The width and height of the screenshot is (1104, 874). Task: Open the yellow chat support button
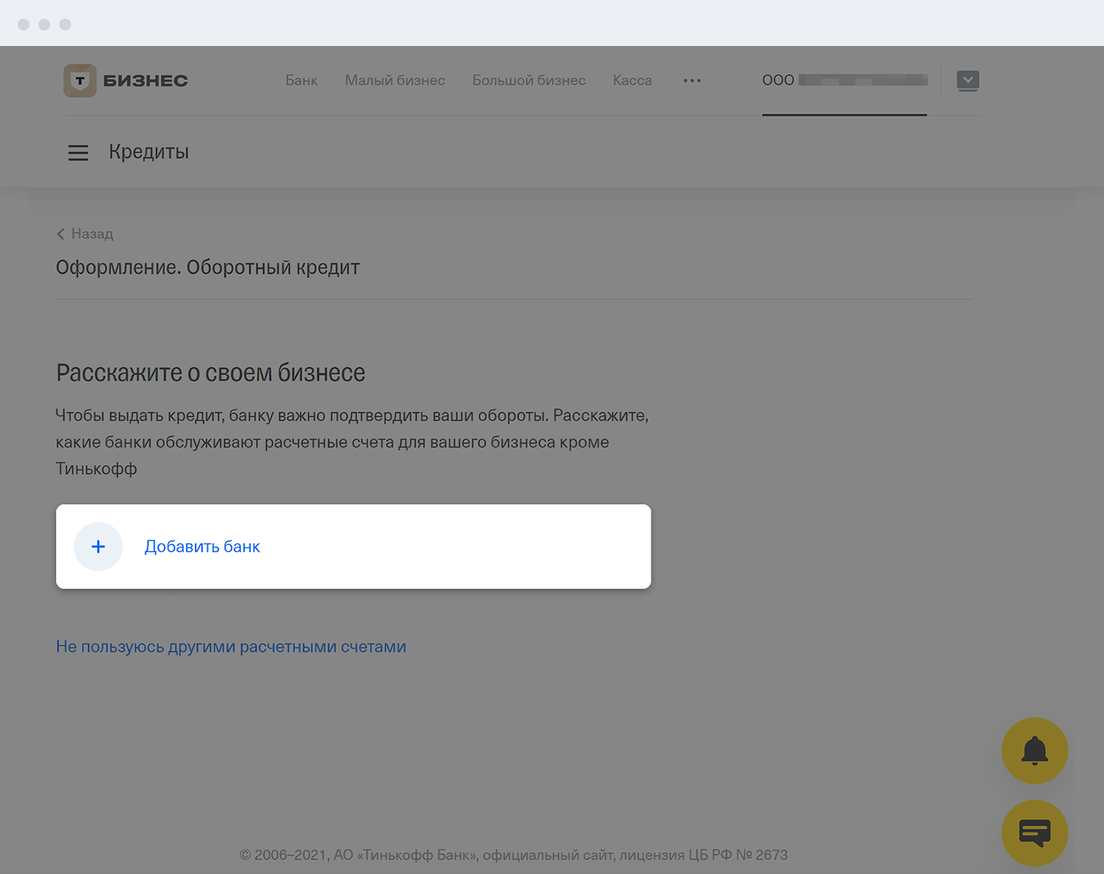click(1034, 832)
